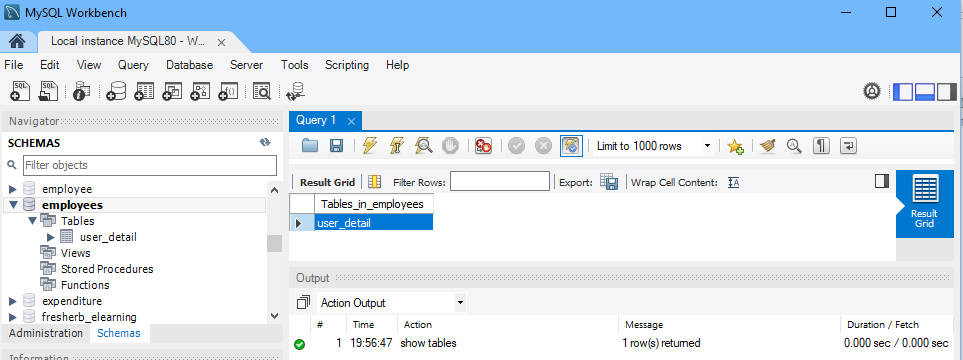
Task: Create a new schema icon
Action: coord(115,91)
